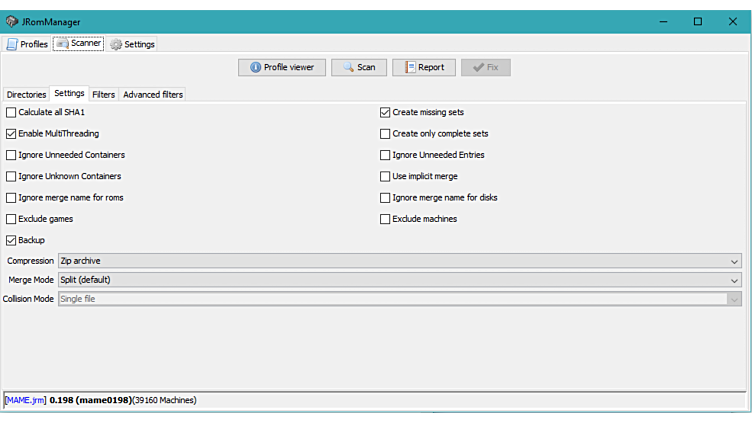Expand the Merge Mode dropdown

399,280
